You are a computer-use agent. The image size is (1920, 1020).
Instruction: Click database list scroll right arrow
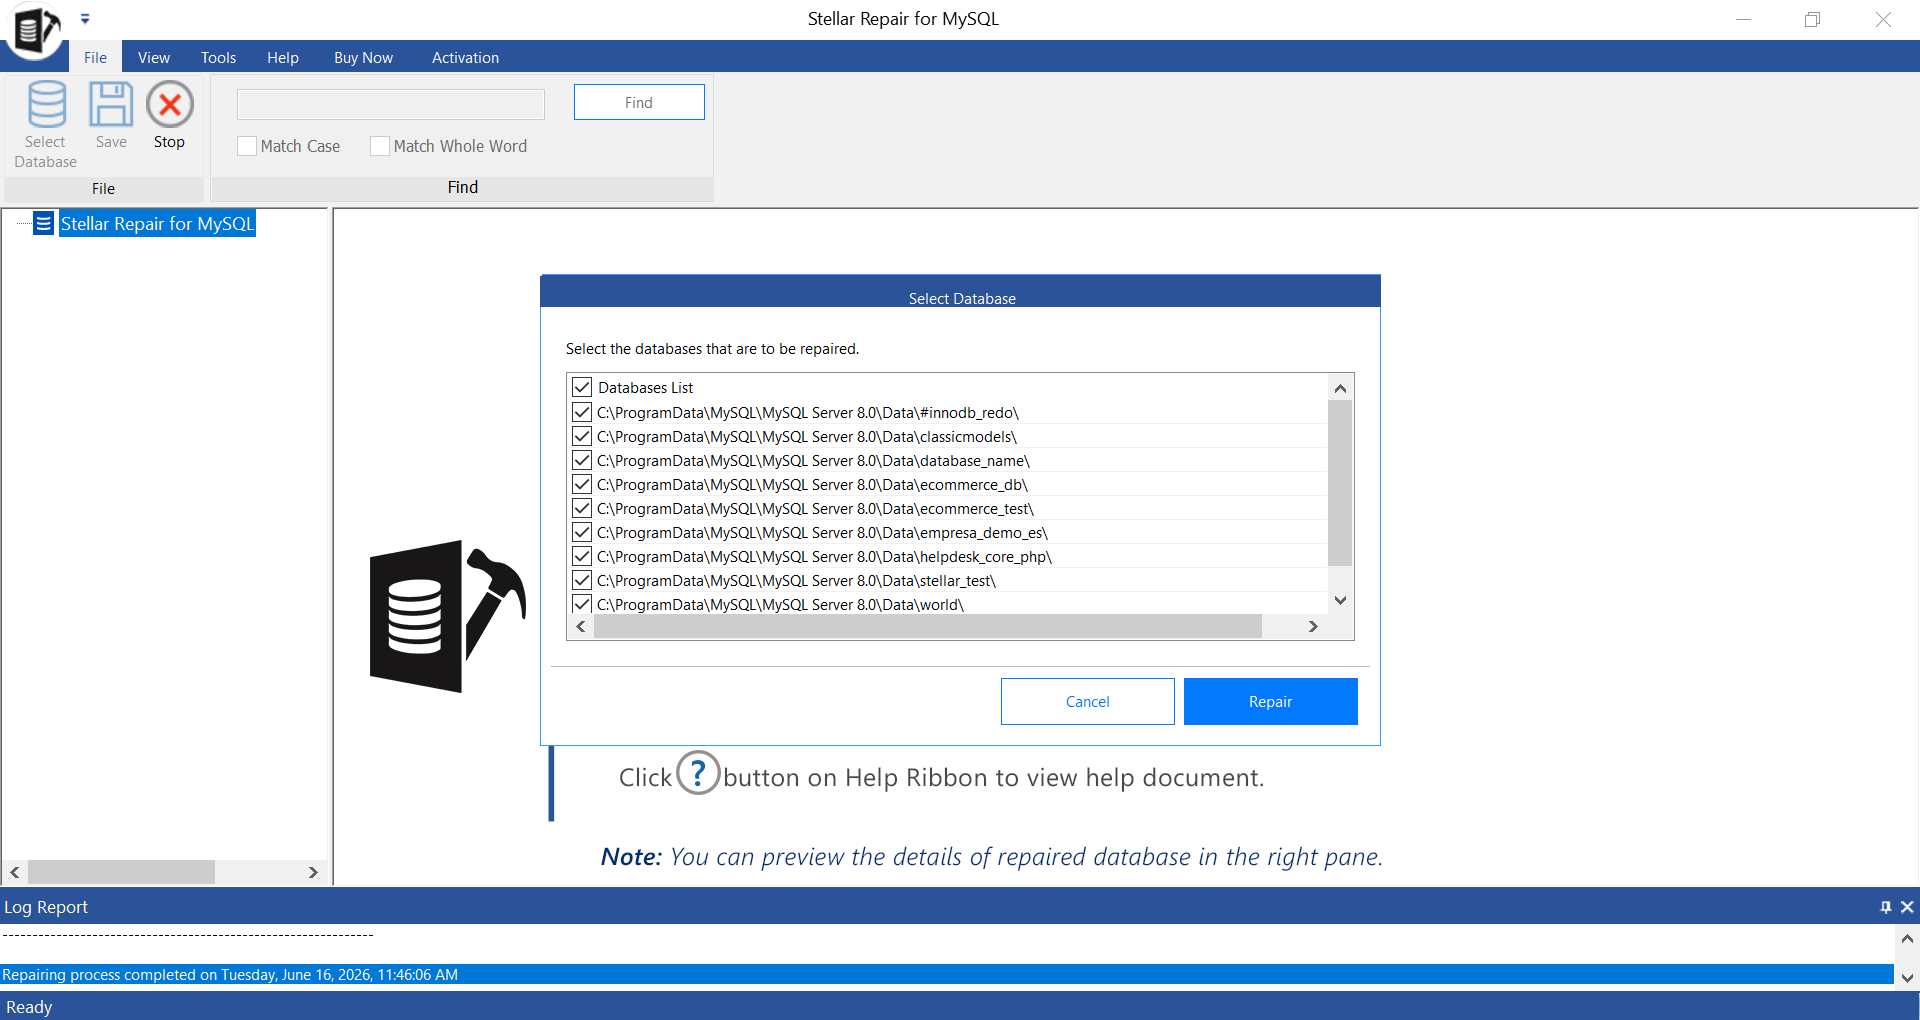pyautogui.click(x=1313, y=626)
